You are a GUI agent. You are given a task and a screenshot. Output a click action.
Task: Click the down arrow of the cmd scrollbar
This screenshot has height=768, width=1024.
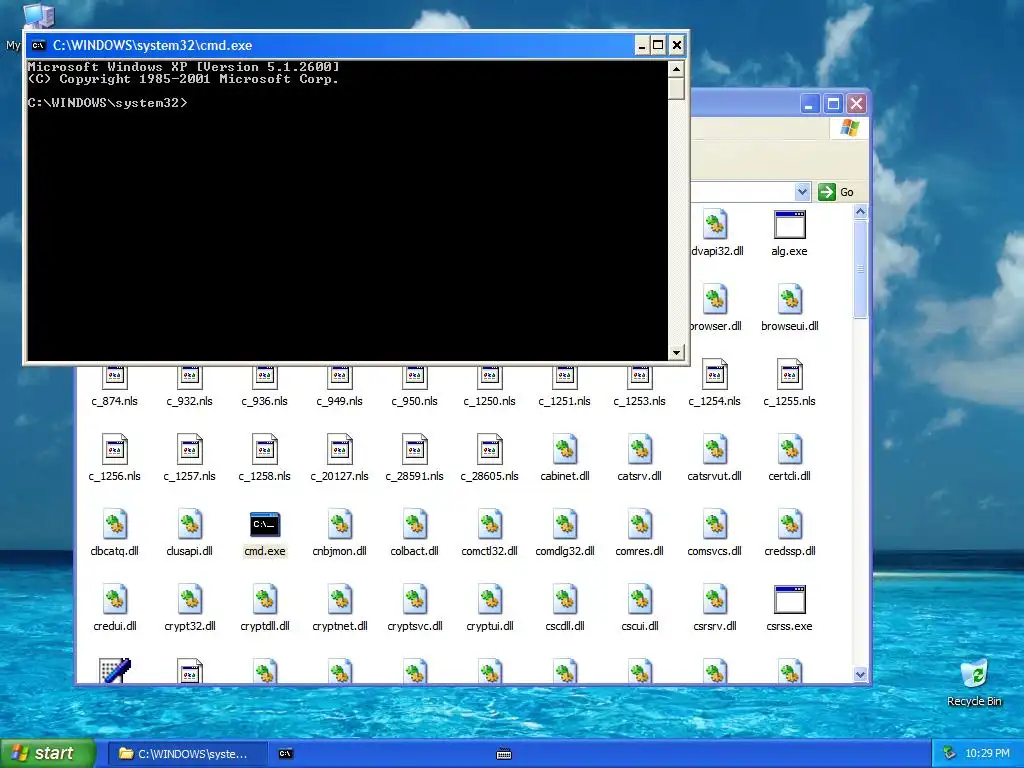(676, 353)
